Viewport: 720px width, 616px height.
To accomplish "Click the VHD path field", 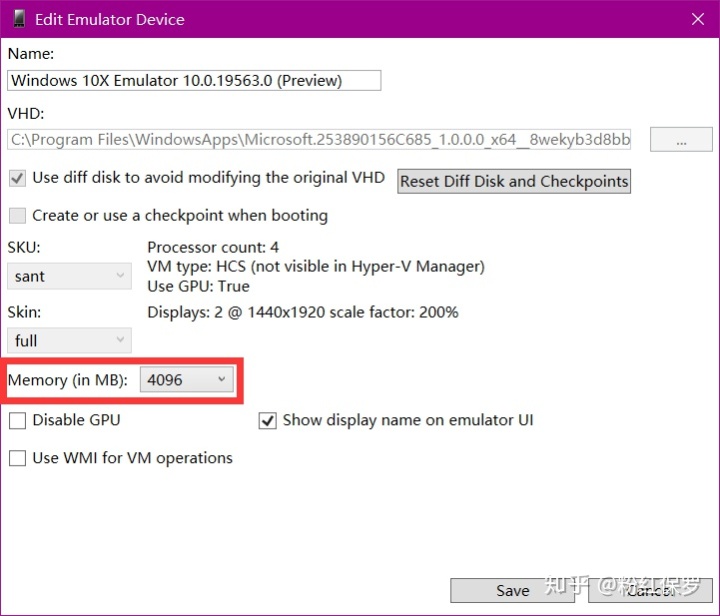I will [x=319, y=140].
